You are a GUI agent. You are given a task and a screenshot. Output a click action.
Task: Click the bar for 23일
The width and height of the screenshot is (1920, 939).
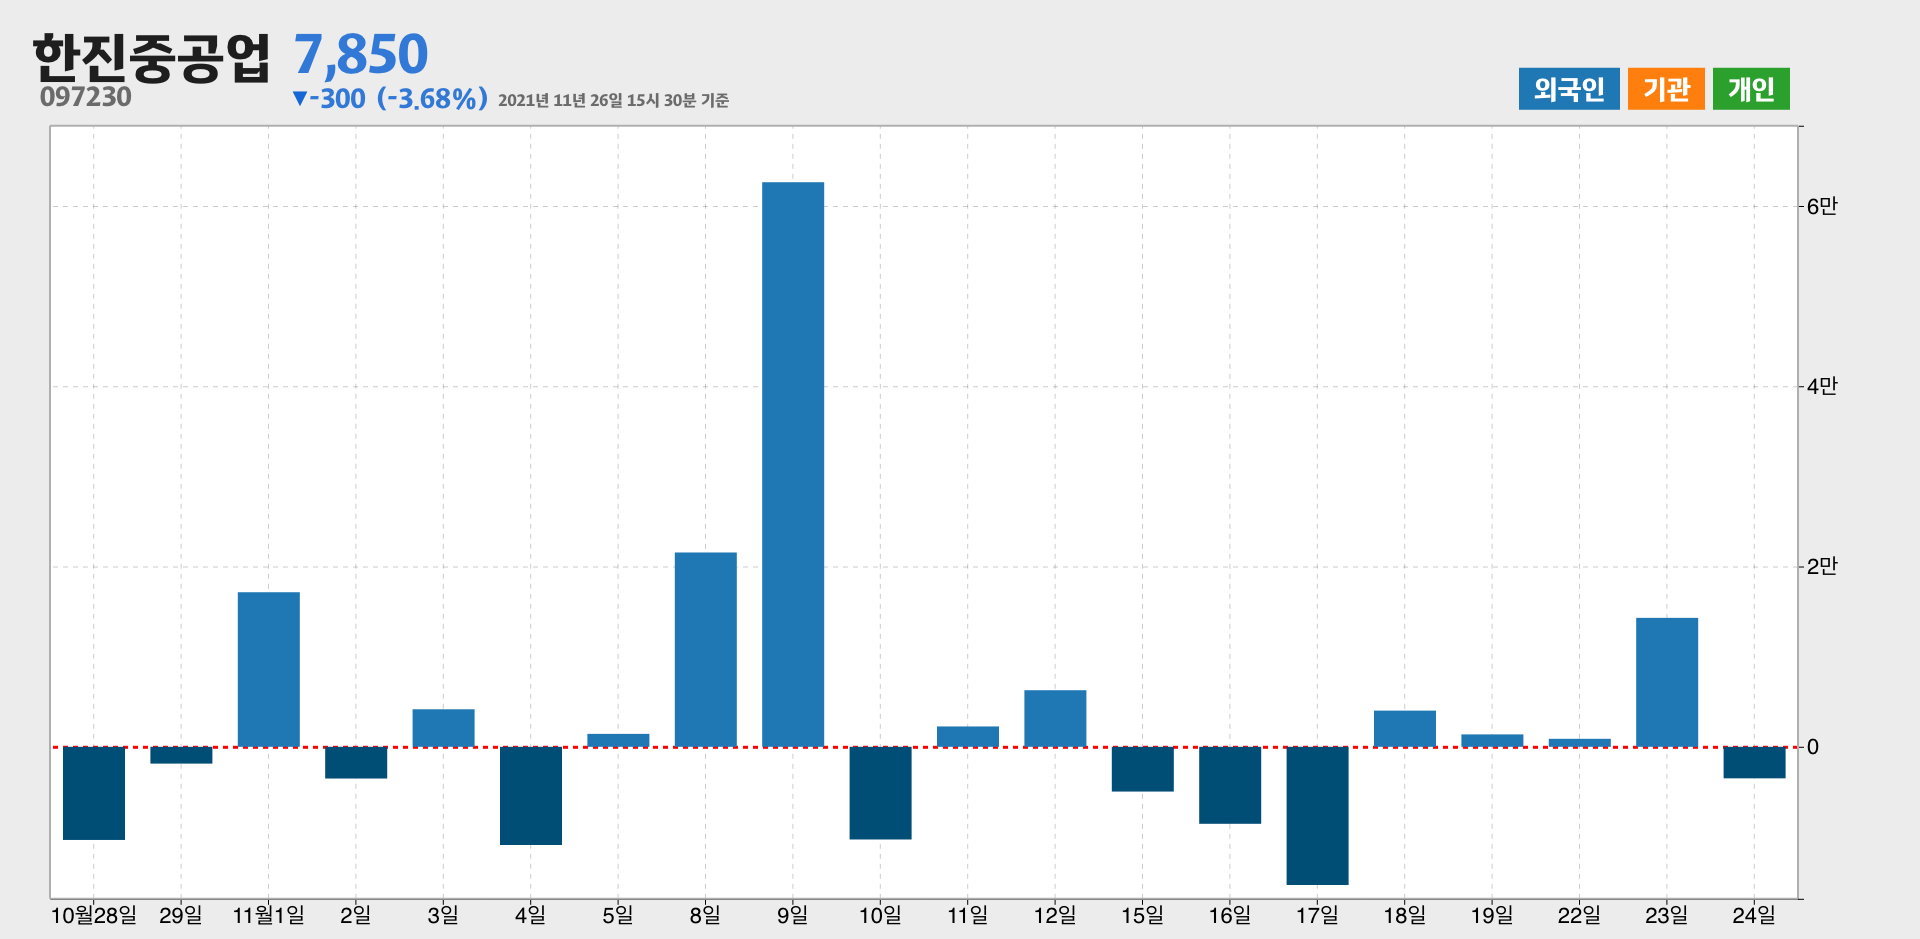(x=1667, y=682)
